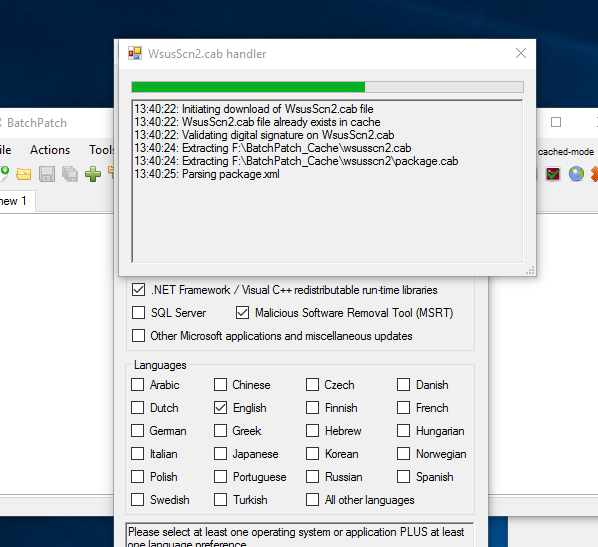This screenshot has height=547, width=598.
Task: Select the Finnish language checkbox
Action: 312,407
